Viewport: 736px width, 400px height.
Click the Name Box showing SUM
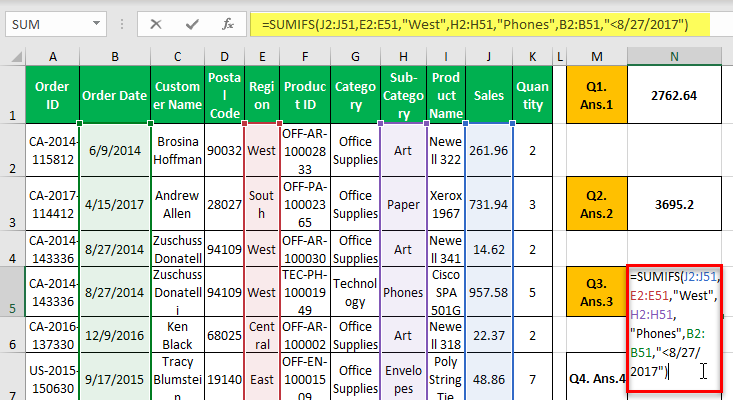[56, 24]
